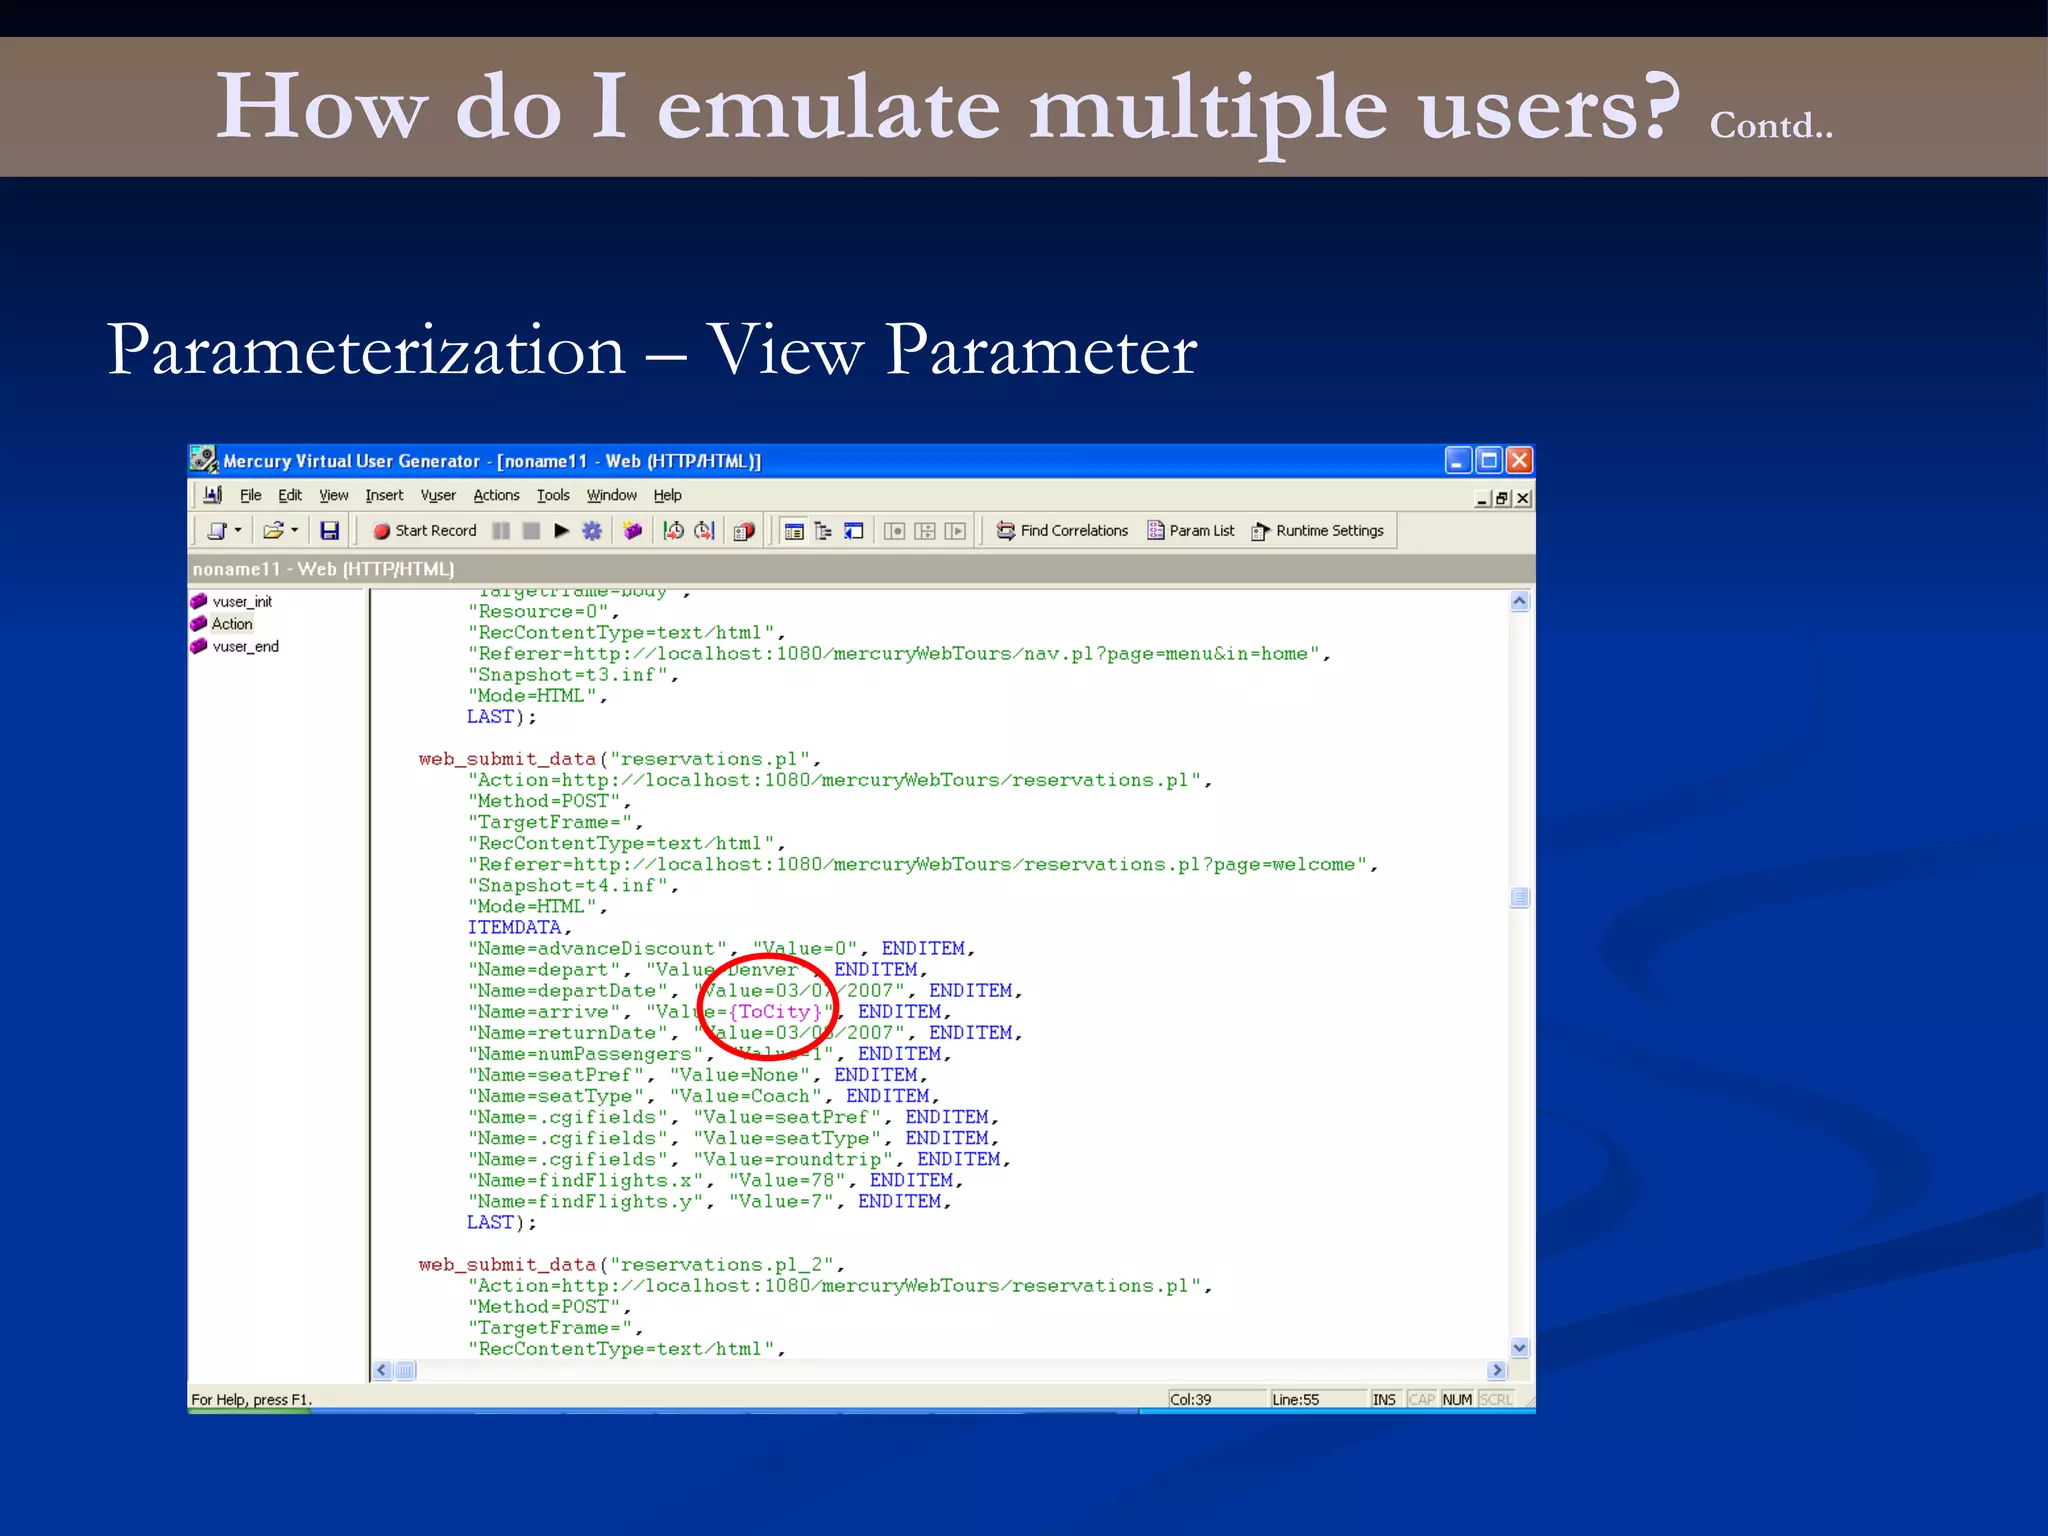The image size is (2048, 1536).
Task: Click the Col:39 status bar field
Action: coord(1216,1399)
